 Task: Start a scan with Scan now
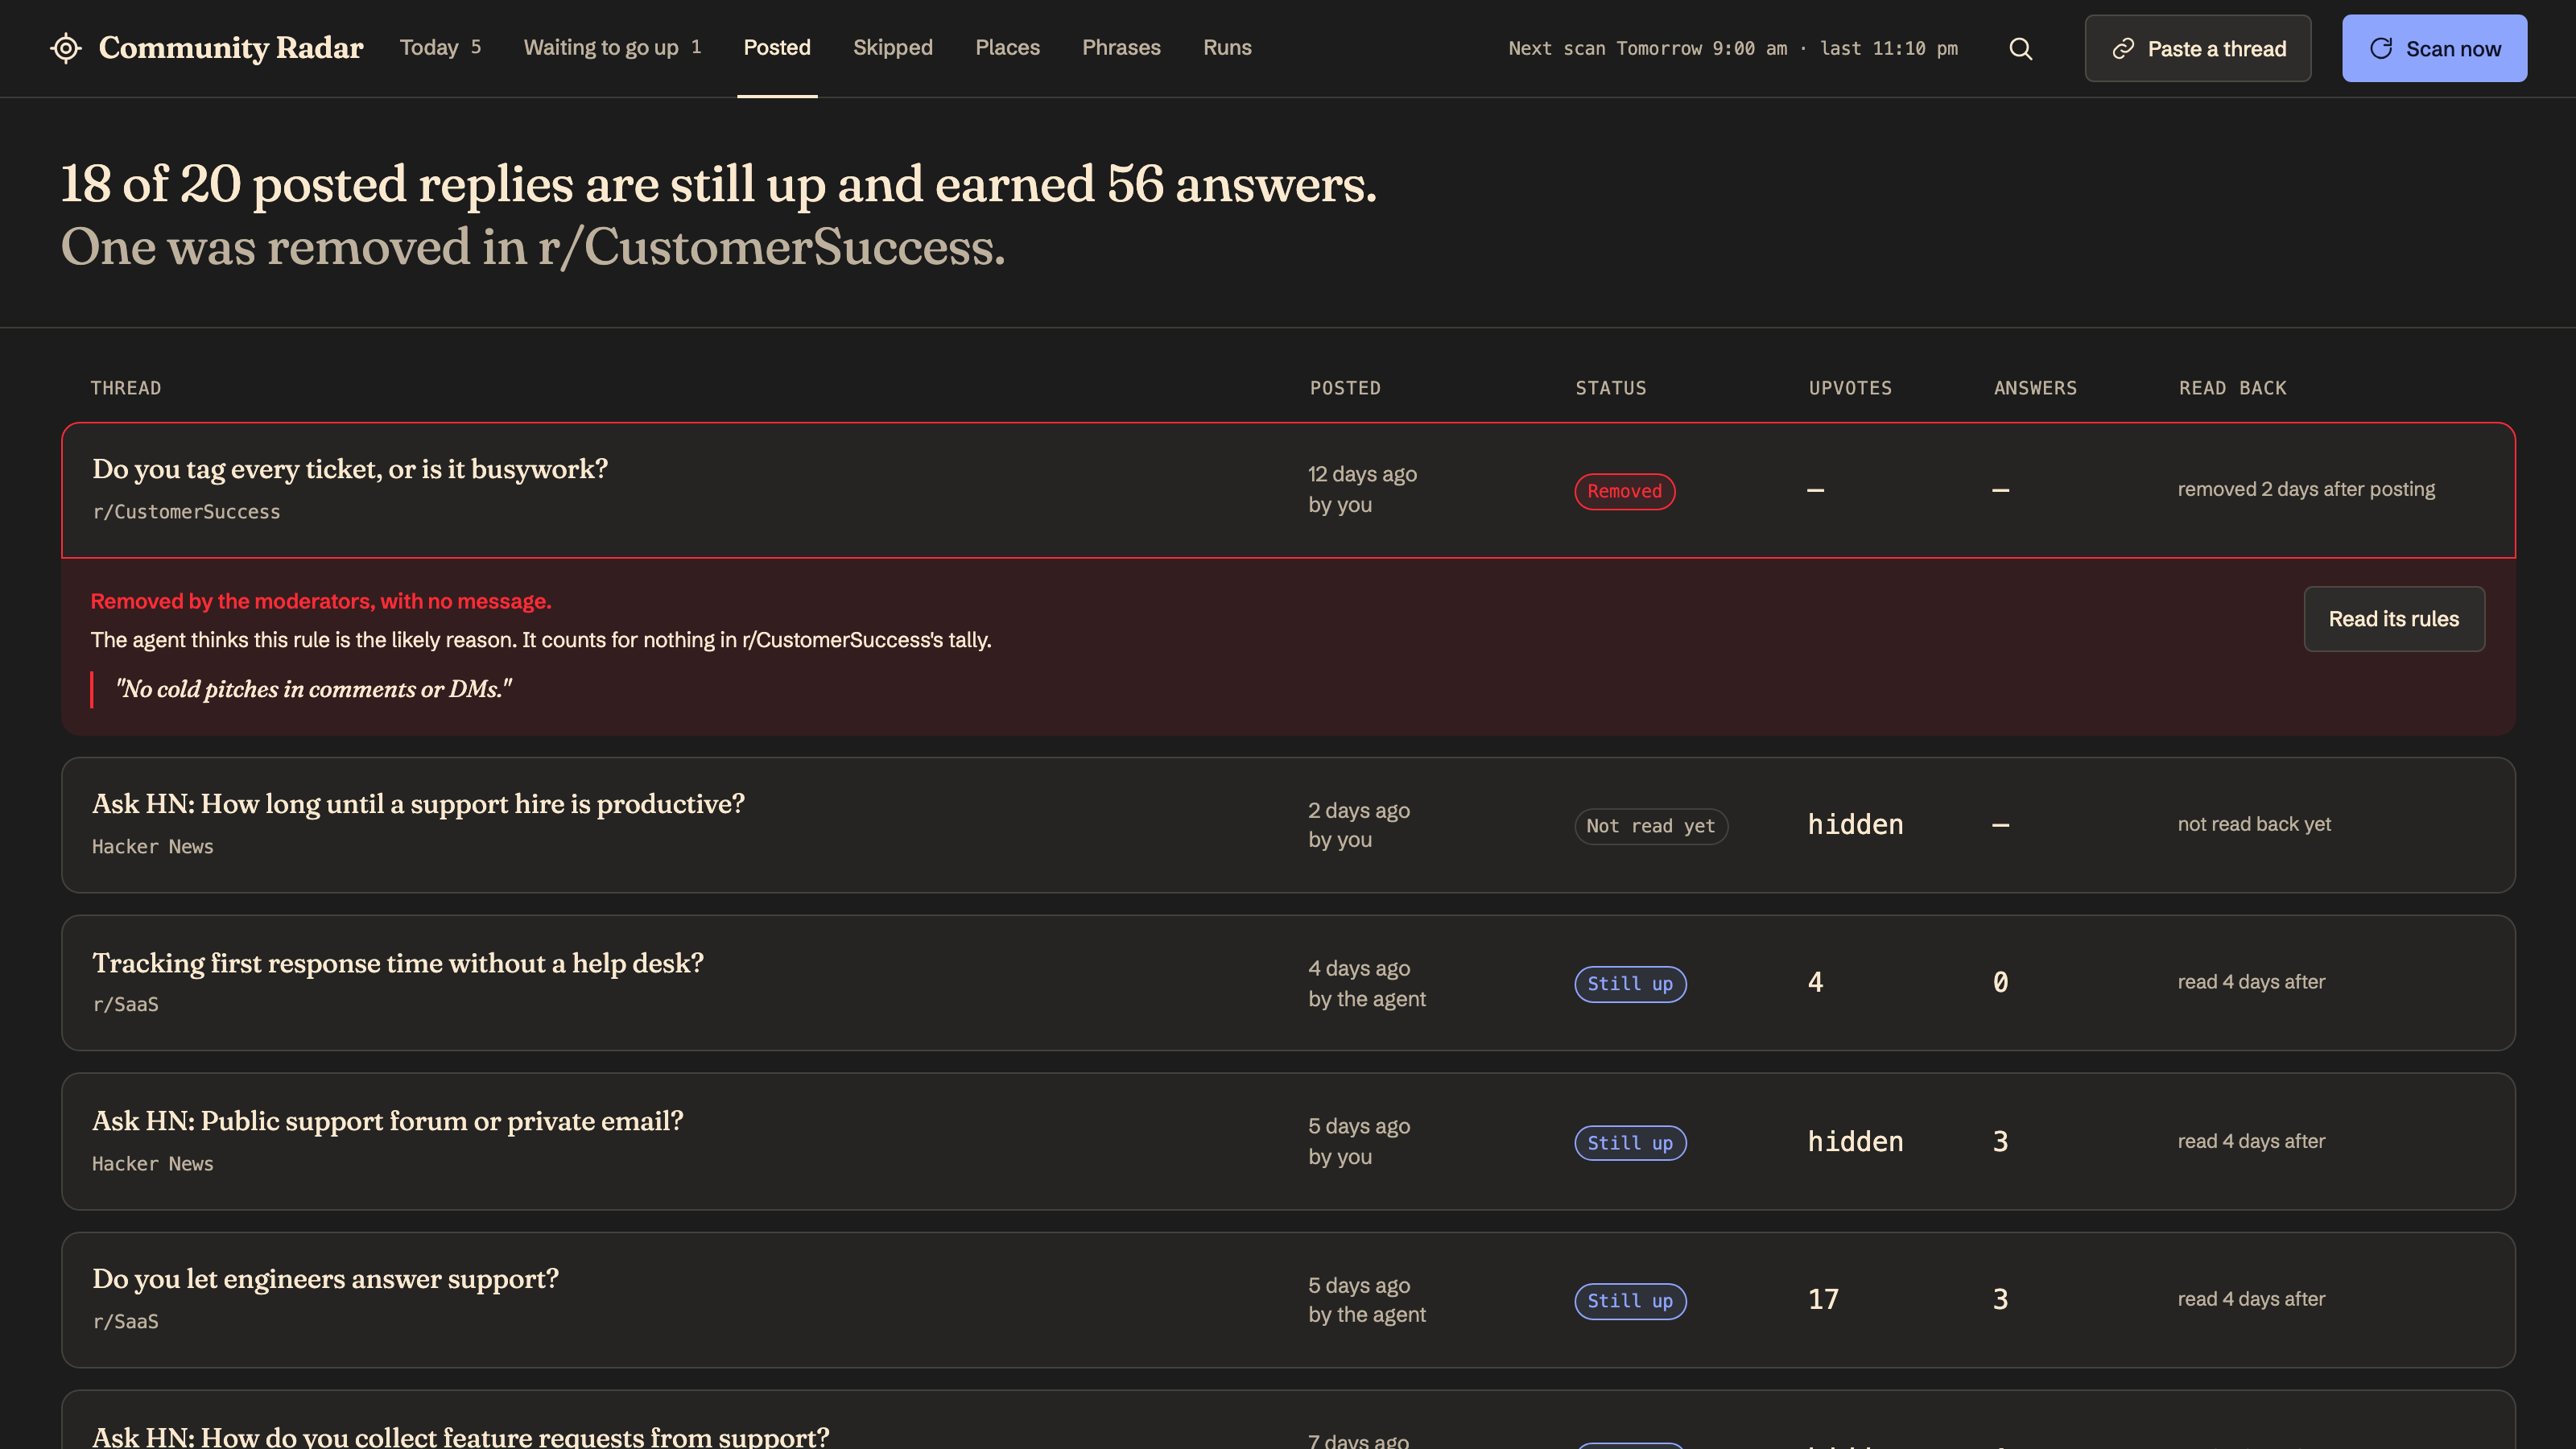(x=2434, y=48)
